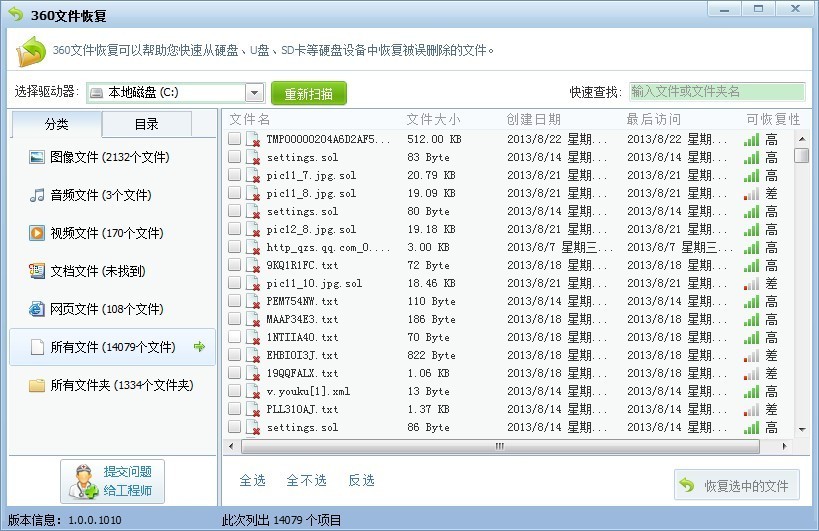Tick the MAAP34E3.txt checkbox
This screenshot has width=819, height=531.
(235, 318)
